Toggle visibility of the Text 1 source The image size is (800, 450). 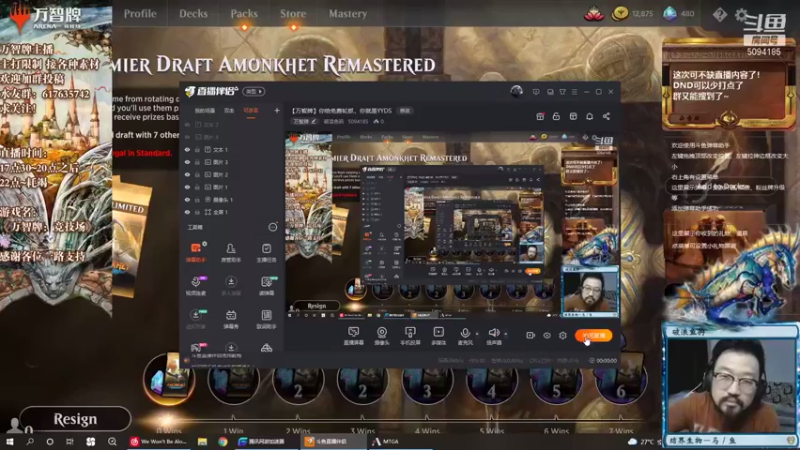pos(187,149)
